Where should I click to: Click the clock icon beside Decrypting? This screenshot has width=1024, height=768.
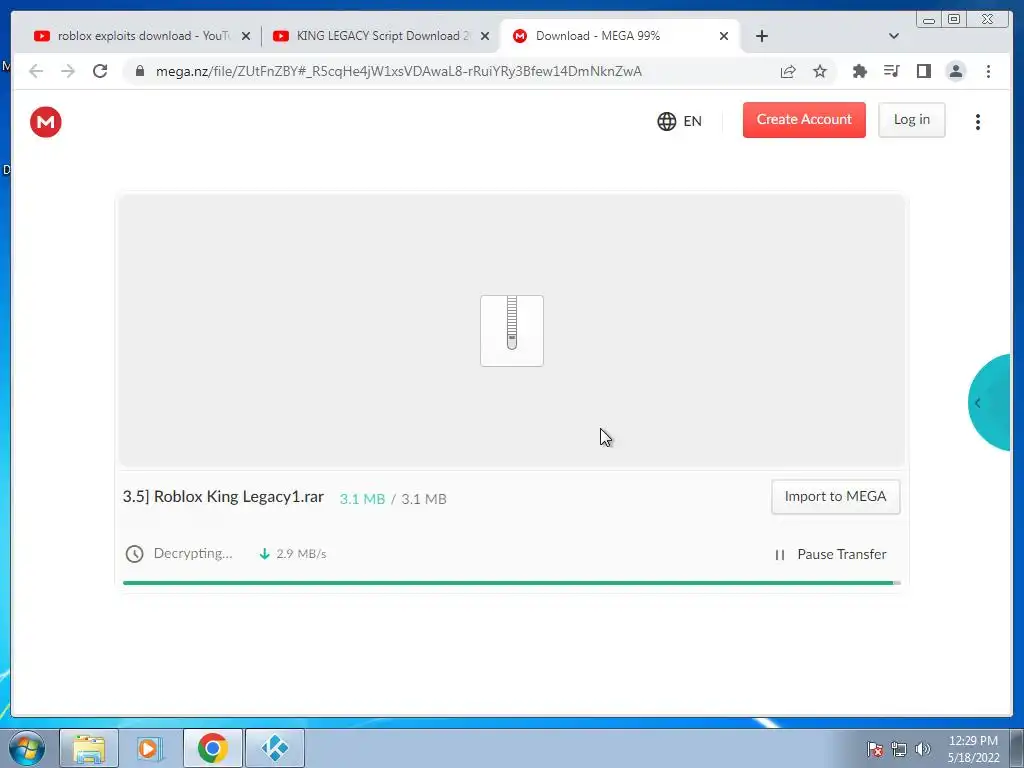point(135,554)
